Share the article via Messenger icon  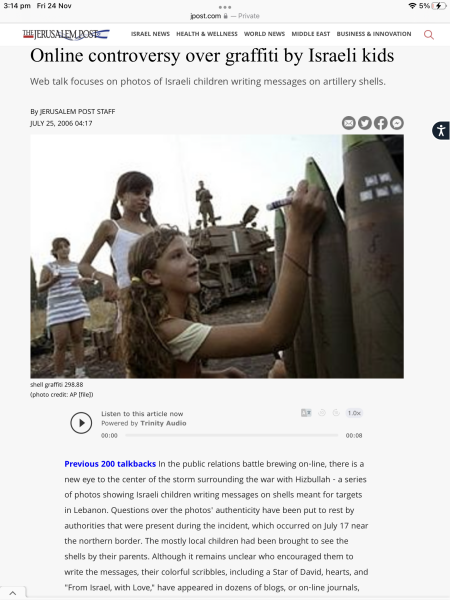pyautogui.click(x=397, y=123)
